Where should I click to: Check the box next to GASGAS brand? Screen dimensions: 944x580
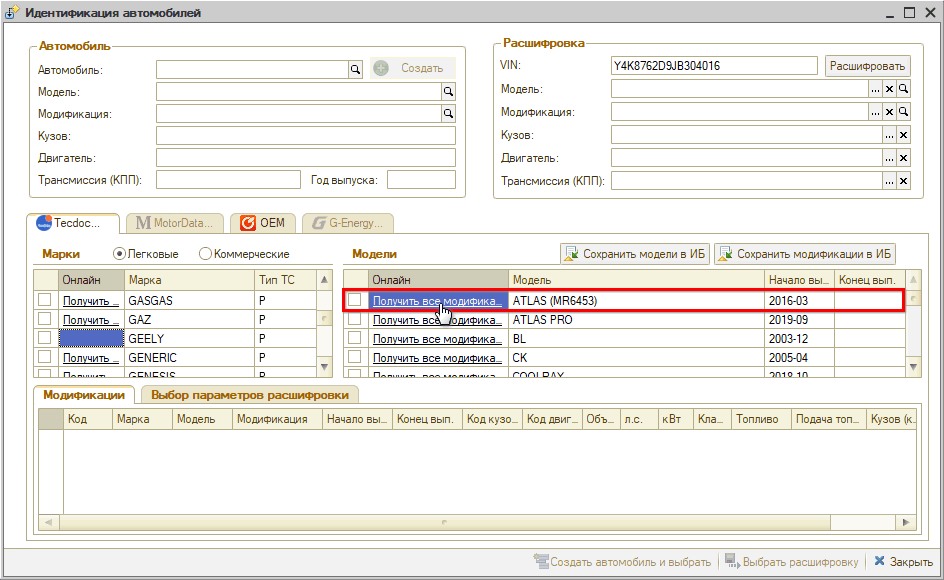pos(45,300)
